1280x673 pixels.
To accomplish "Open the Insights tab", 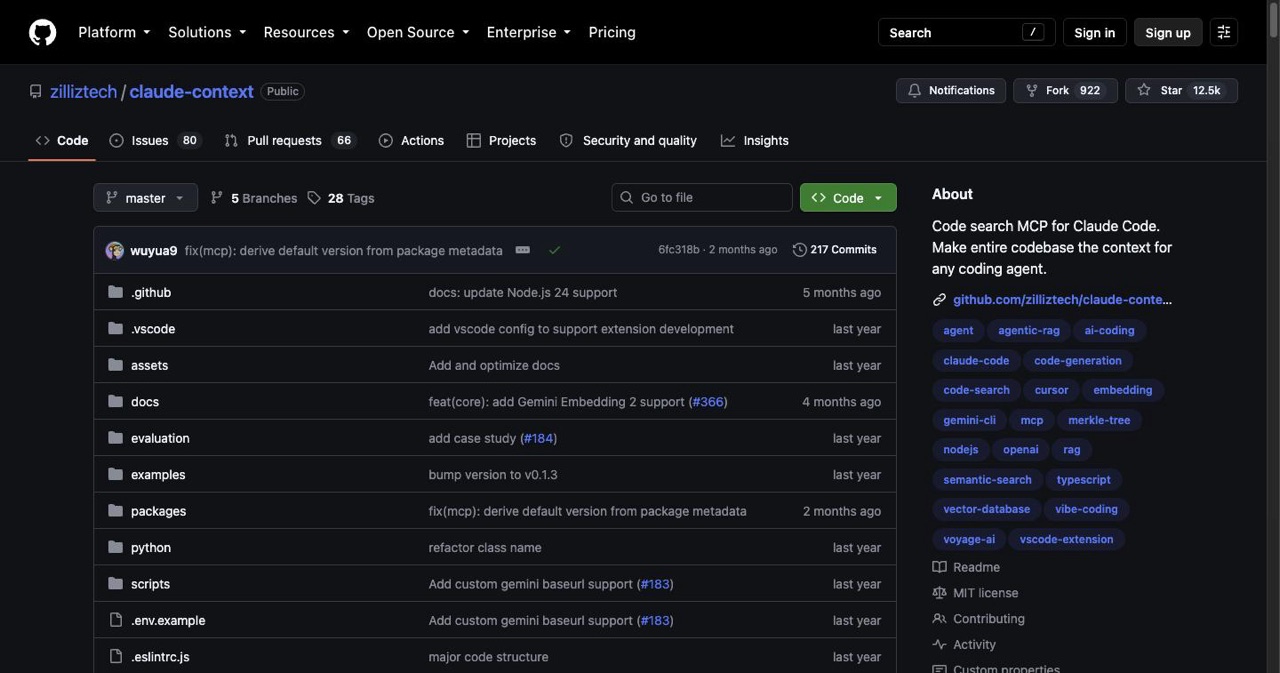I will click(x=755, y=141).
